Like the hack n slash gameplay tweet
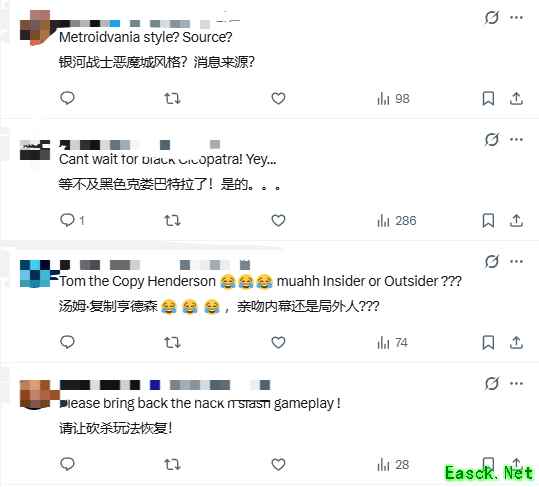The image size is (539, 487). pyautogui.click(x=278, y=464)
